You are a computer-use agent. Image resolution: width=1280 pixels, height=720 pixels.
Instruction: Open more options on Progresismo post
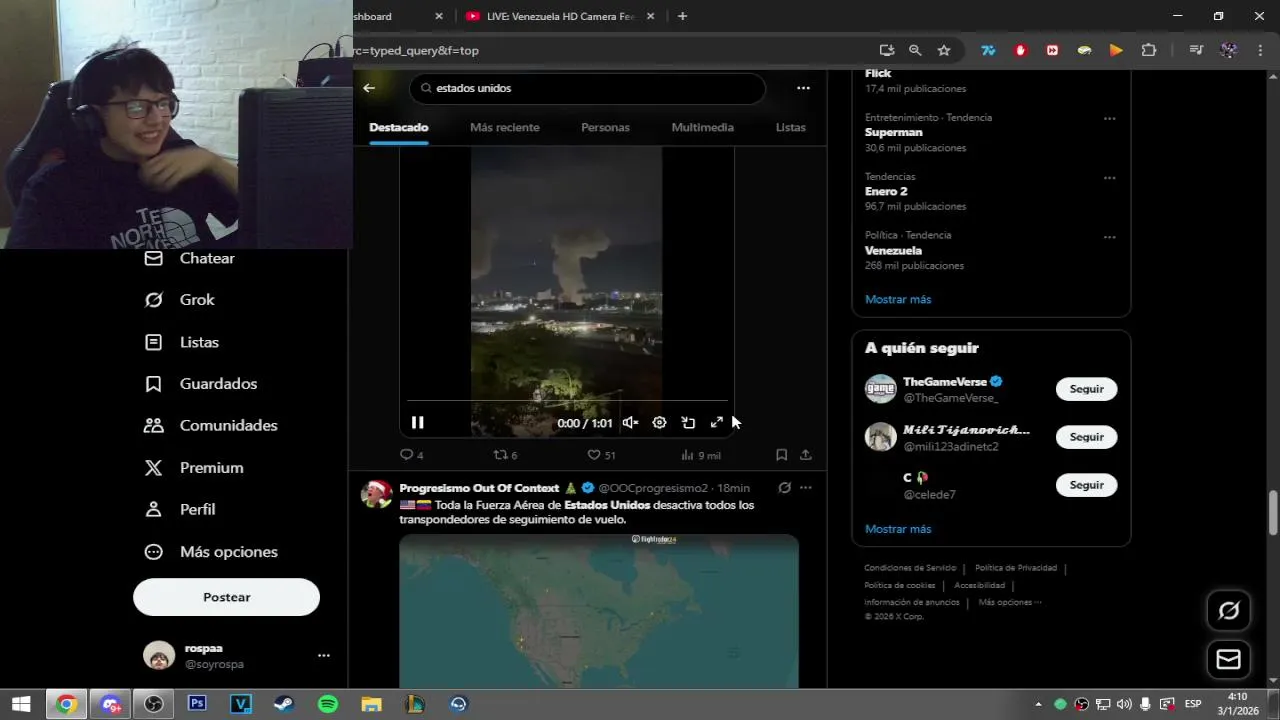tap(806, 488)
